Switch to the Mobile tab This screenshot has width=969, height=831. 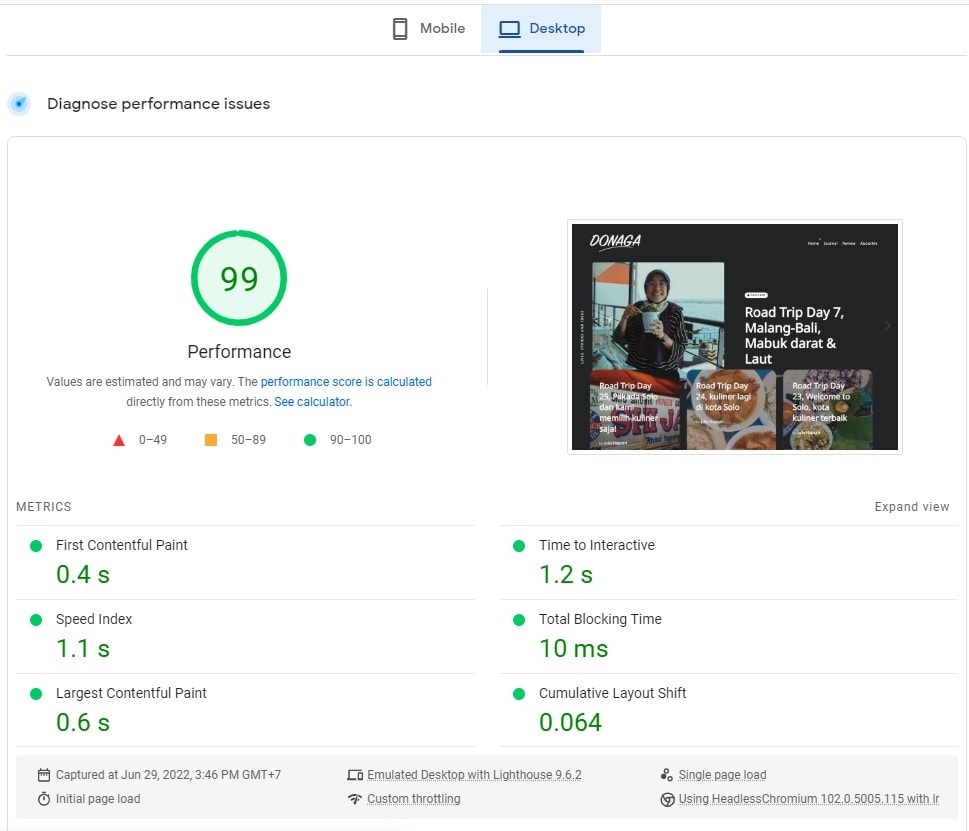click(428, 29)
